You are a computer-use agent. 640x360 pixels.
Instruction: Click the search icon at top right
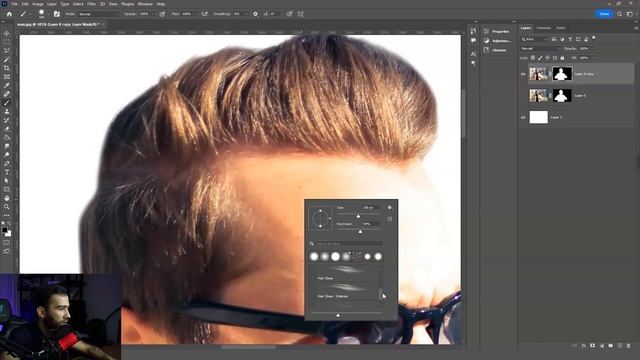pyautogui.click(x=620, y=14)
